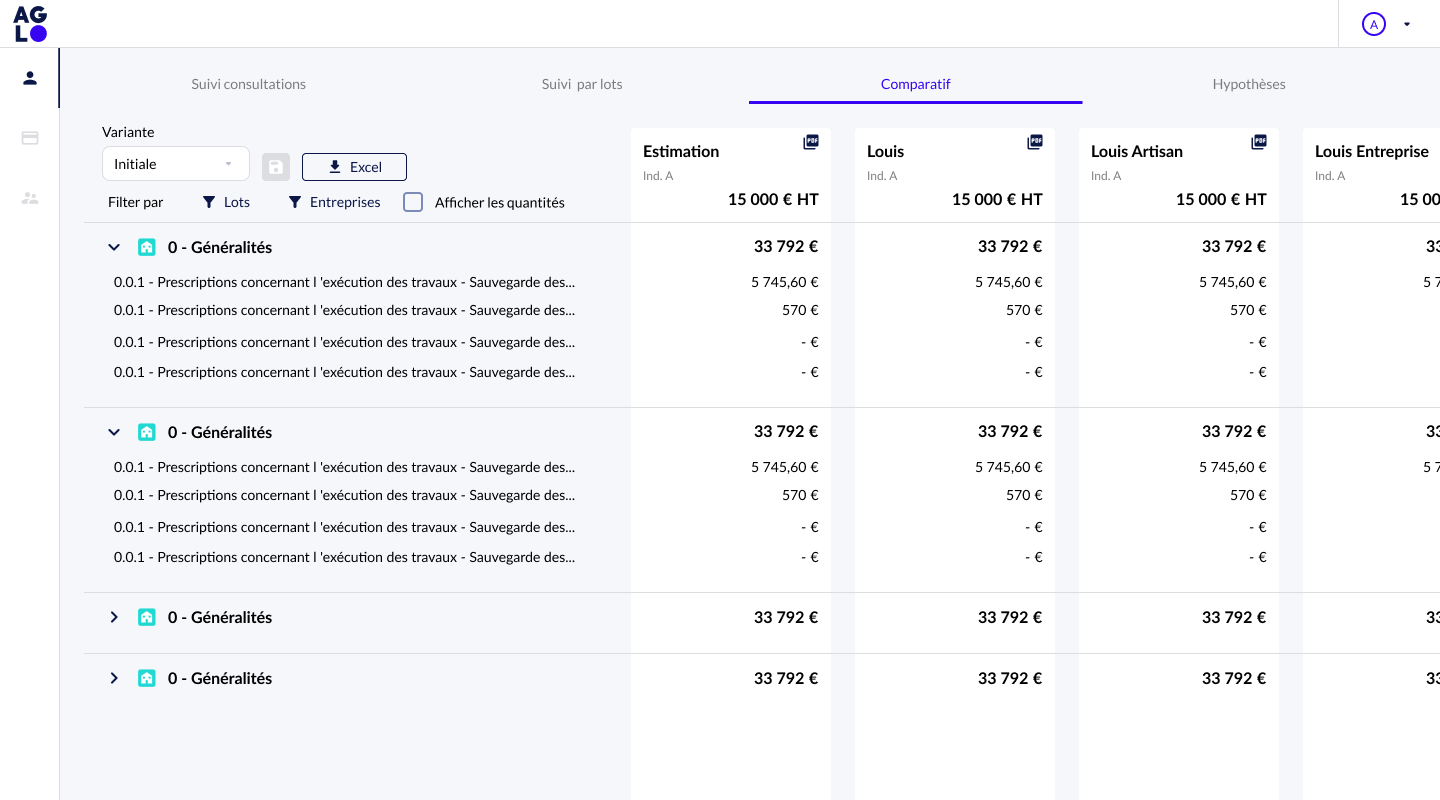This screenshot has width=1440, height=800.
Task: Open the credit card sidebar icon
Action: (x=30, y=138)
